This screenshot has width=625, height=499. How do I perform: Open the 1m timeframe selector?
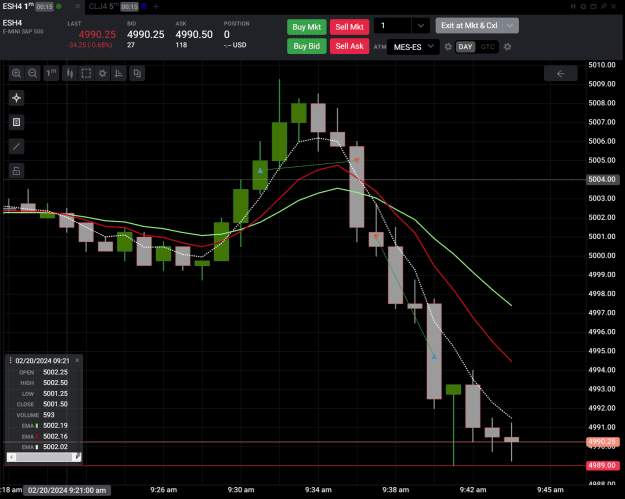pos(51,73)
